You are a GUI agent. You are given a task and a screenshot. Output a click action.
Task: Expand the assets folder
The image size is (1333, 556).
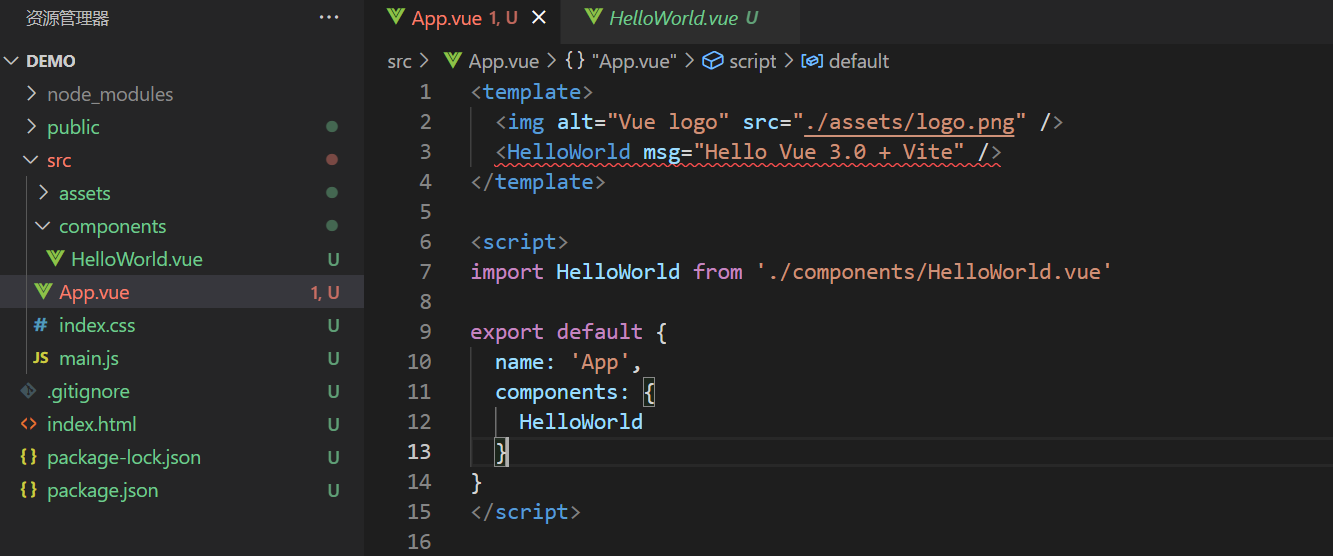(43, 193)
